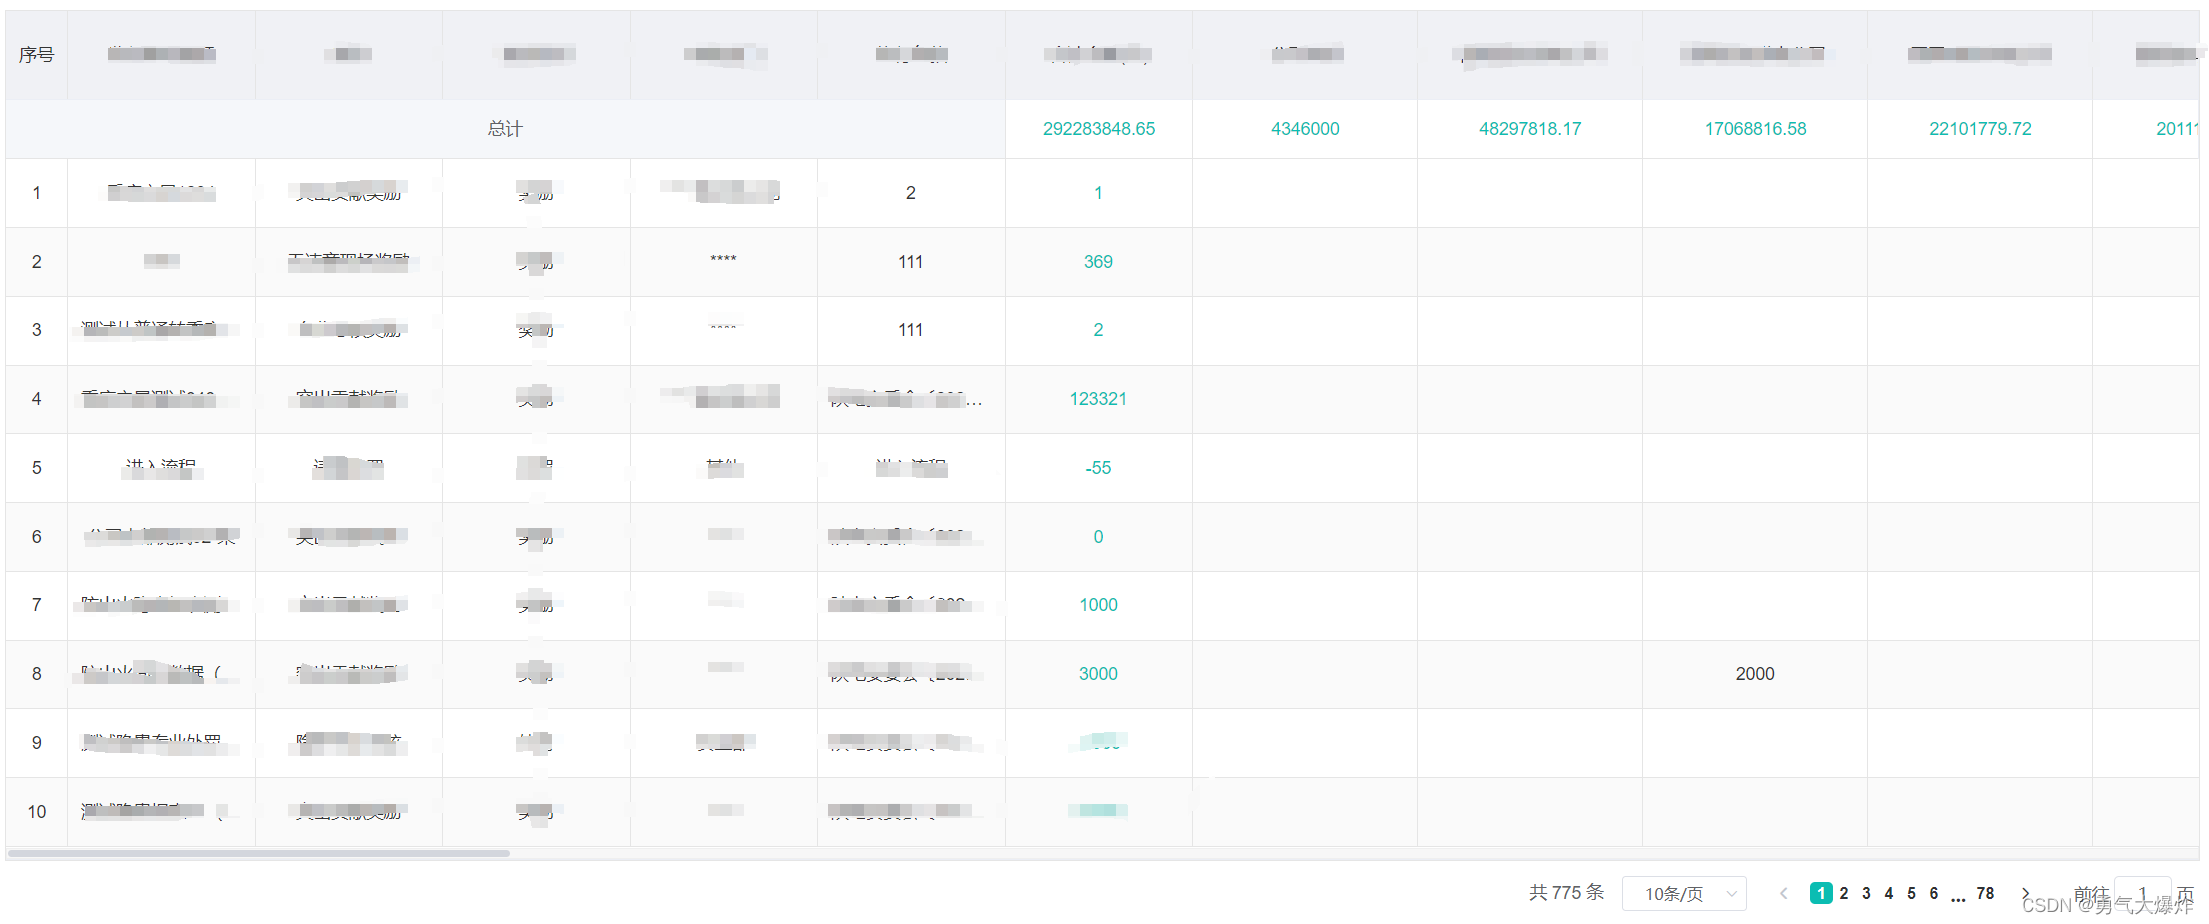Go to page 2 in pagination
The image size is (2209, 924).
(1844, 893)
